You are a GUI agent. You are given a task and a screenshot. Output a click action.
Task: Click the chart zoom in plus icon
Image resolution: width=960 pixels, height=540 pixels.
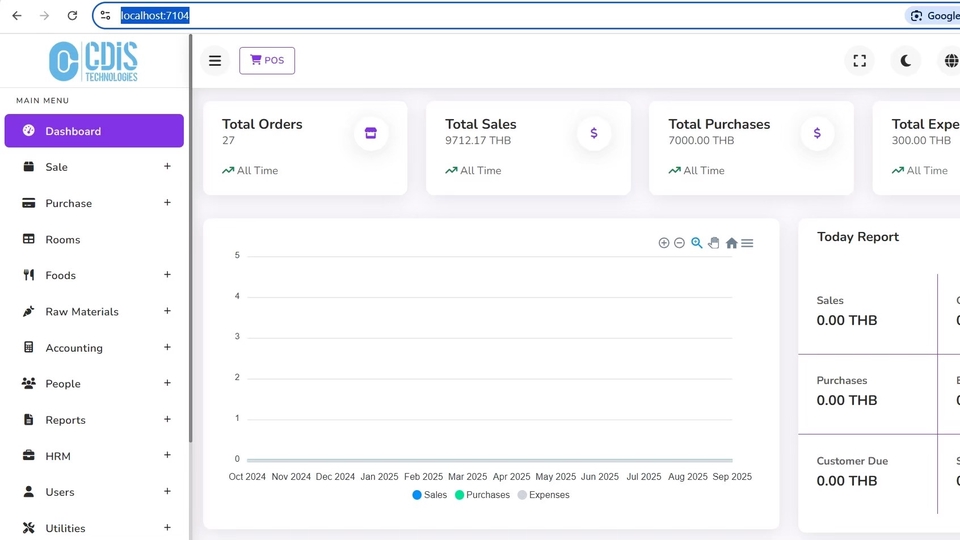pos(663,243)
